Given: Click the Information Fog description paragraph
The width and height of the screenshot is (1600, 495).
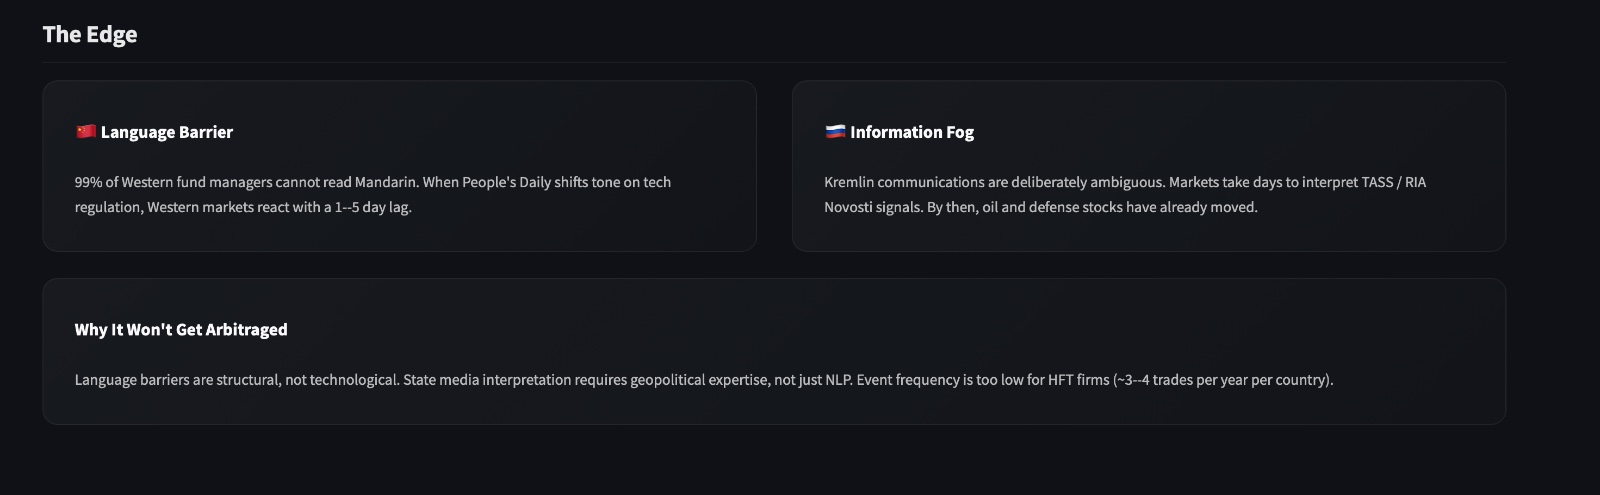Looking at the screenshot, I should tap(1124, 194).
